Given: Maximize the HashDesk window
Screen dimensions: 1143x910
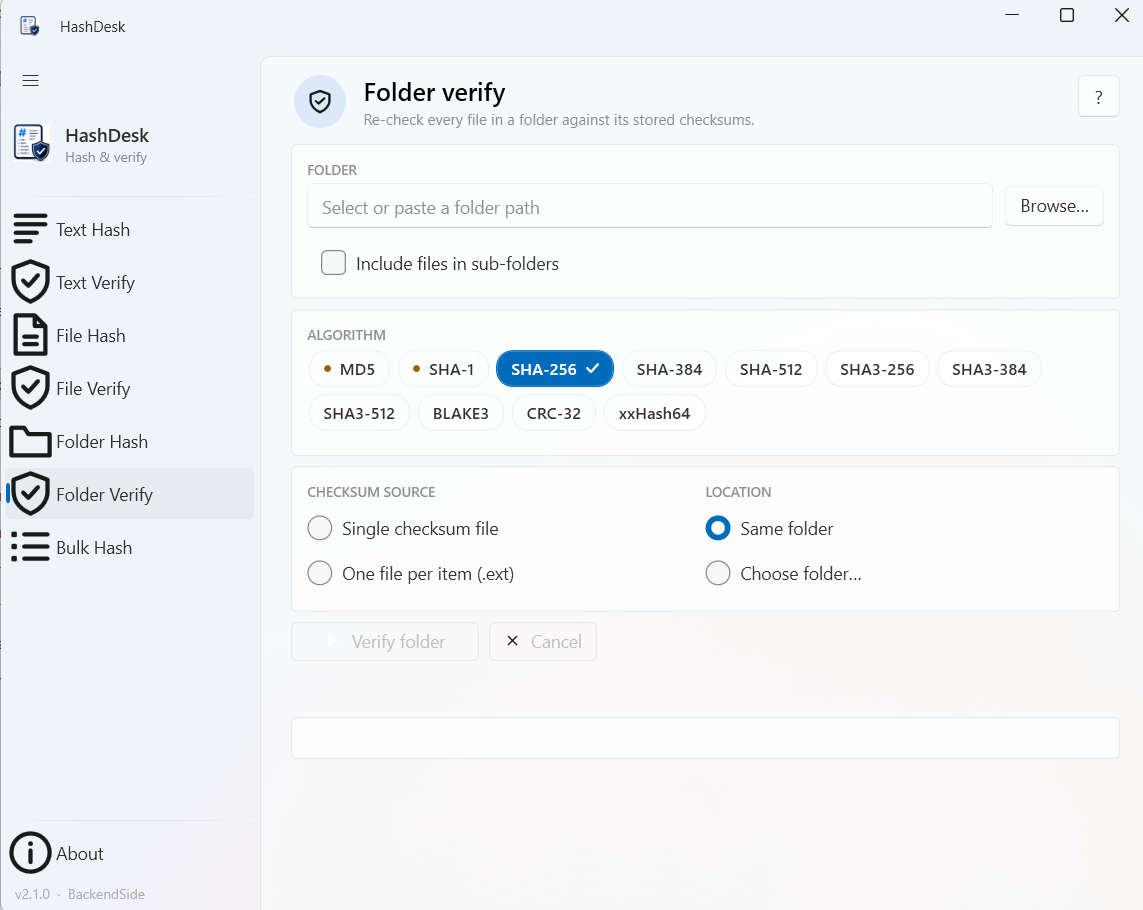Looking at the screenshot, I should [1066, 15].
